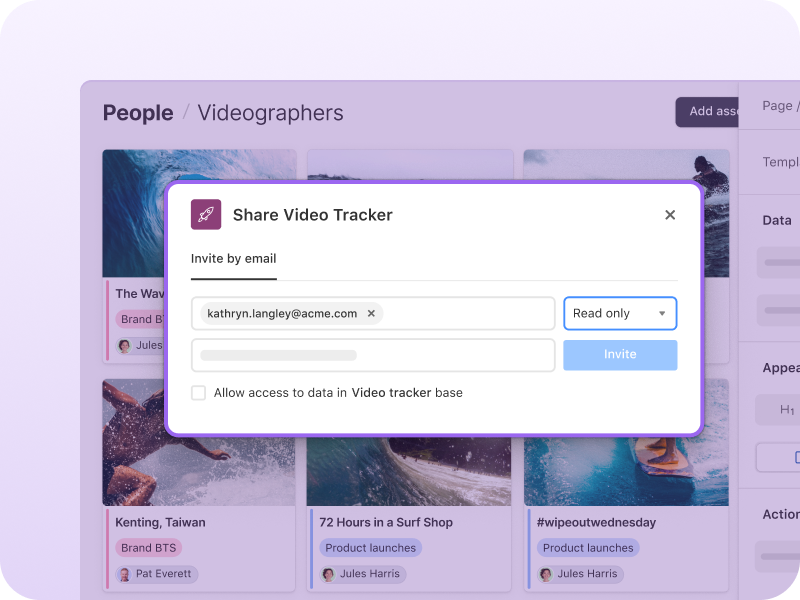Click the kathryn.langley@acme.com email chip
The width and height of the screenshot is (800, 600).
291,313
